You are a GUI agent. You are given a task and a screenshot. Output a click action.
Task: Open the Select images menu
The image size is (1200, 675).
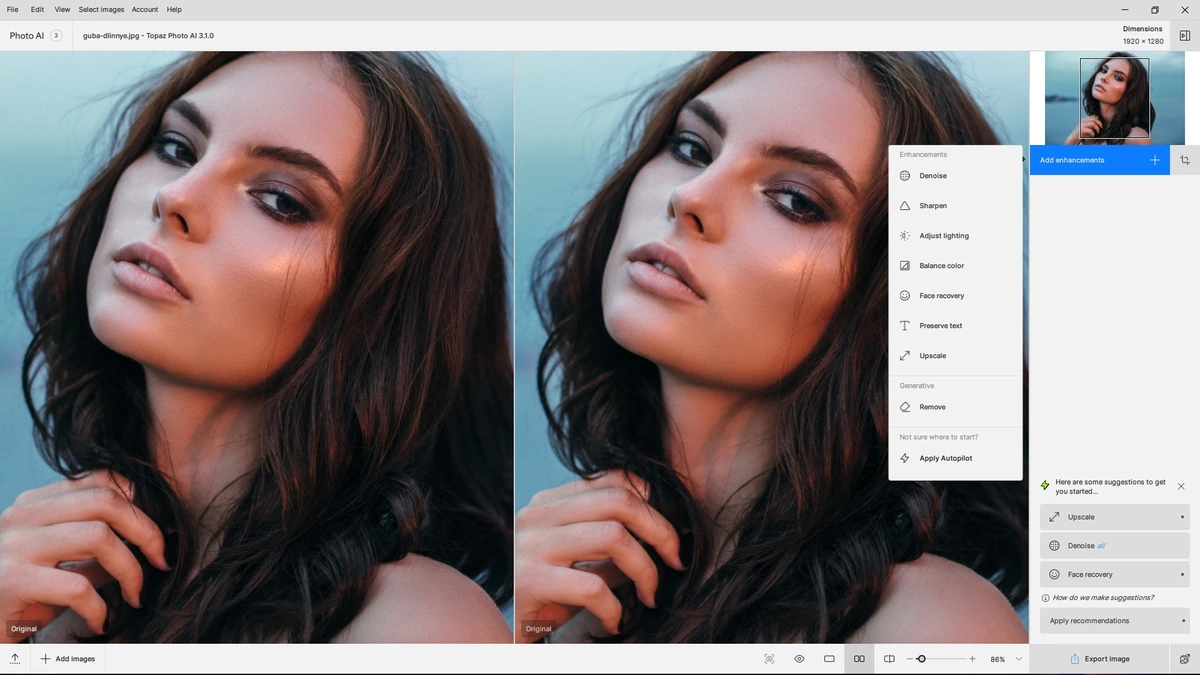[101, 9]
